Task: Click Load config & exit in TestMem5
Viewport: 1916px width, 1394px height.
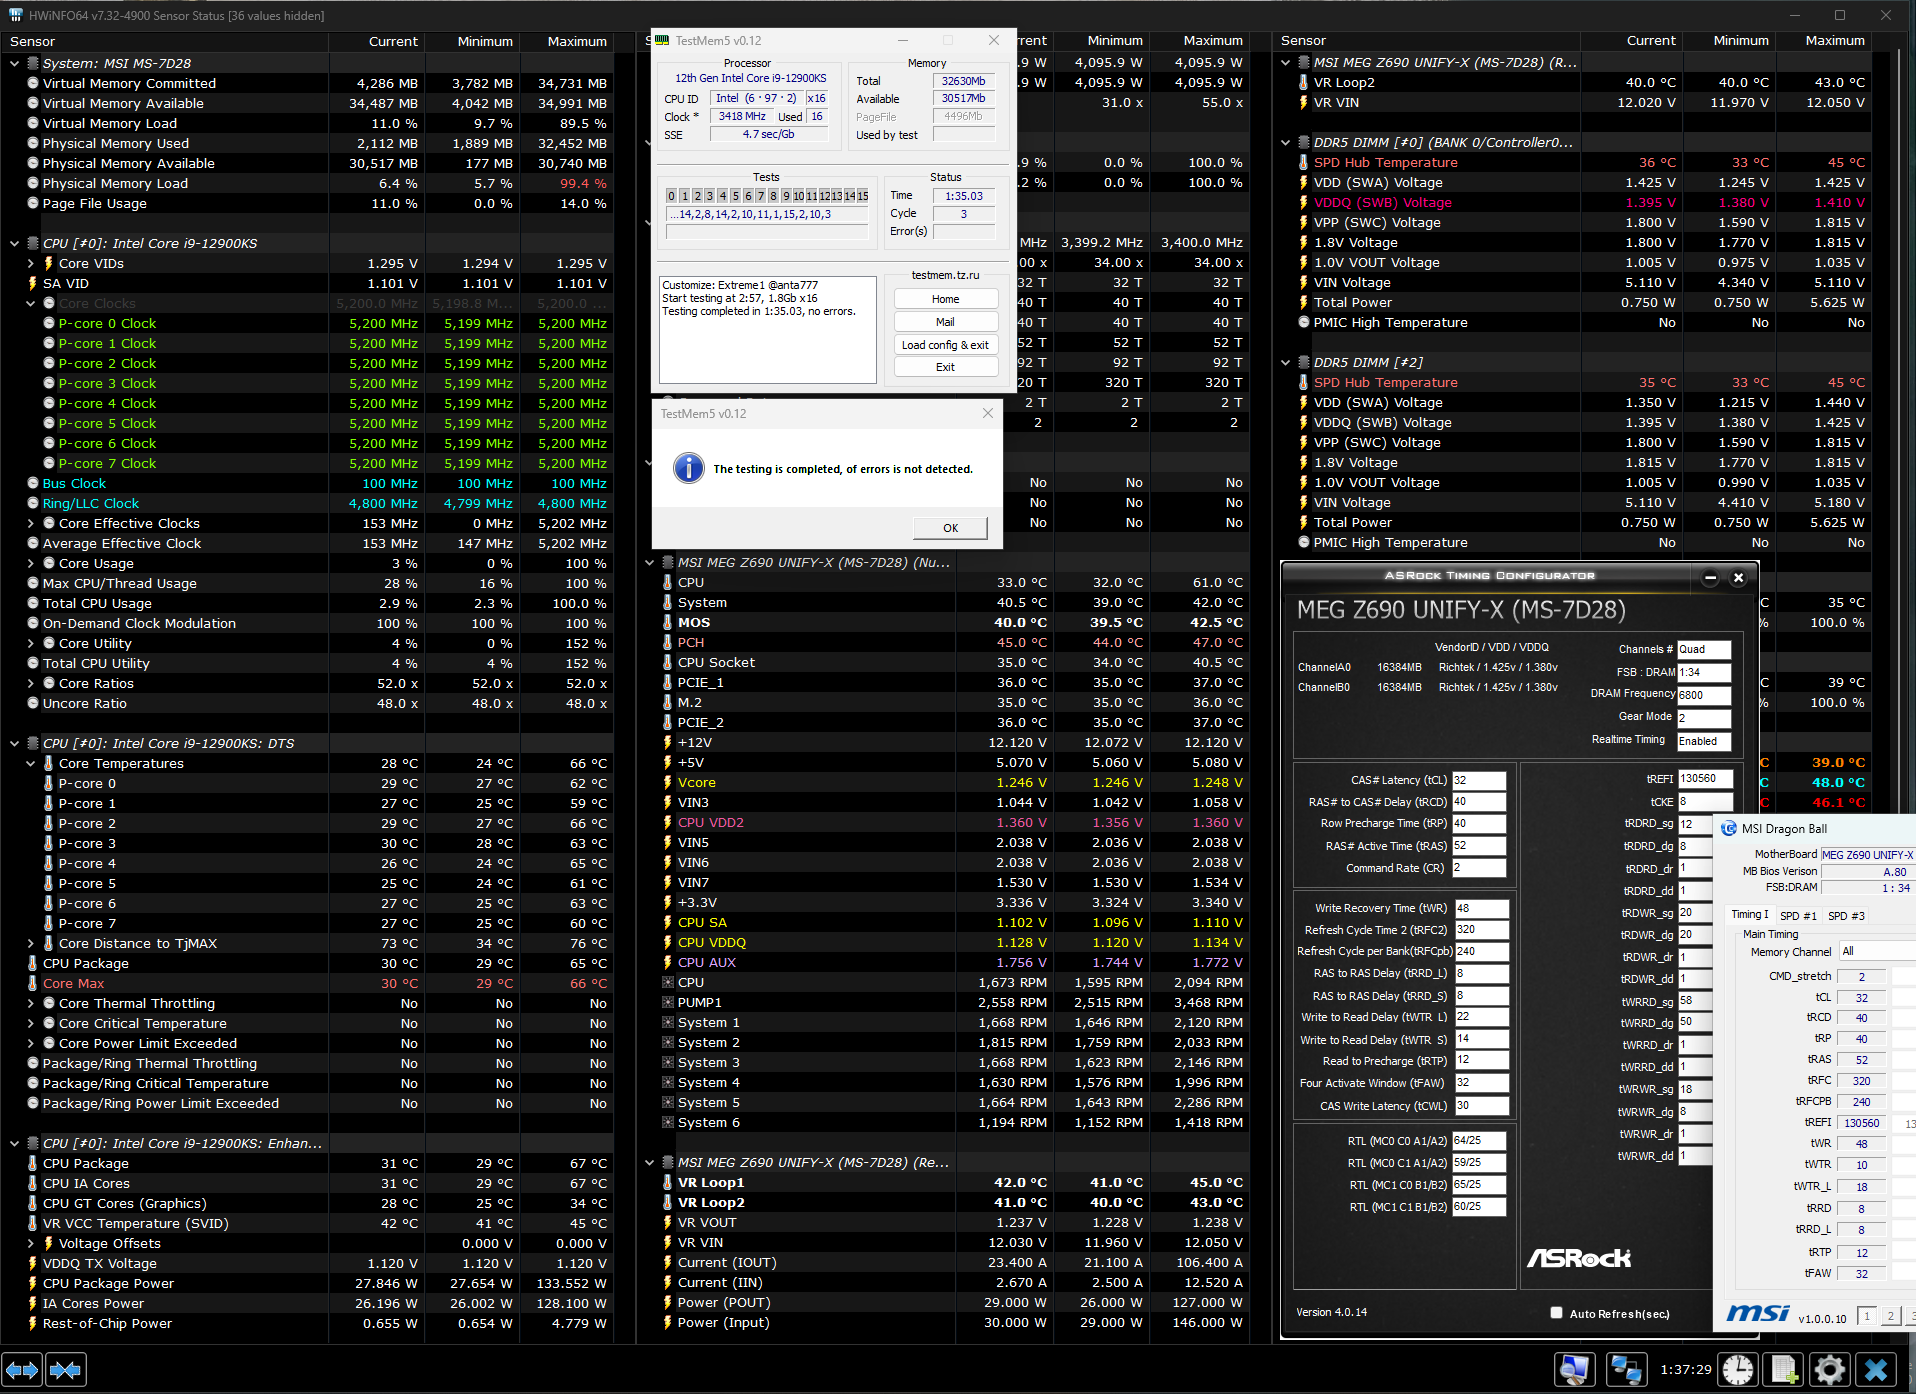Action: [x=945, y=345]
